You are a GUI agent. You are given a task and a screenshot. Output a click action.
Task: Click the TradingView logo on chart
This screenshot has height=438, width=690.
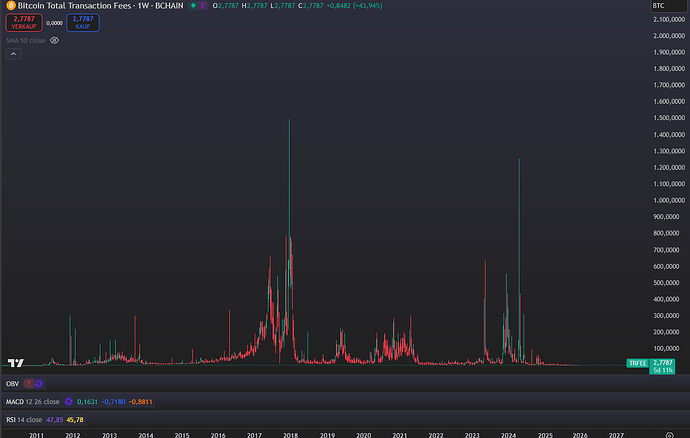click(16, 363)
